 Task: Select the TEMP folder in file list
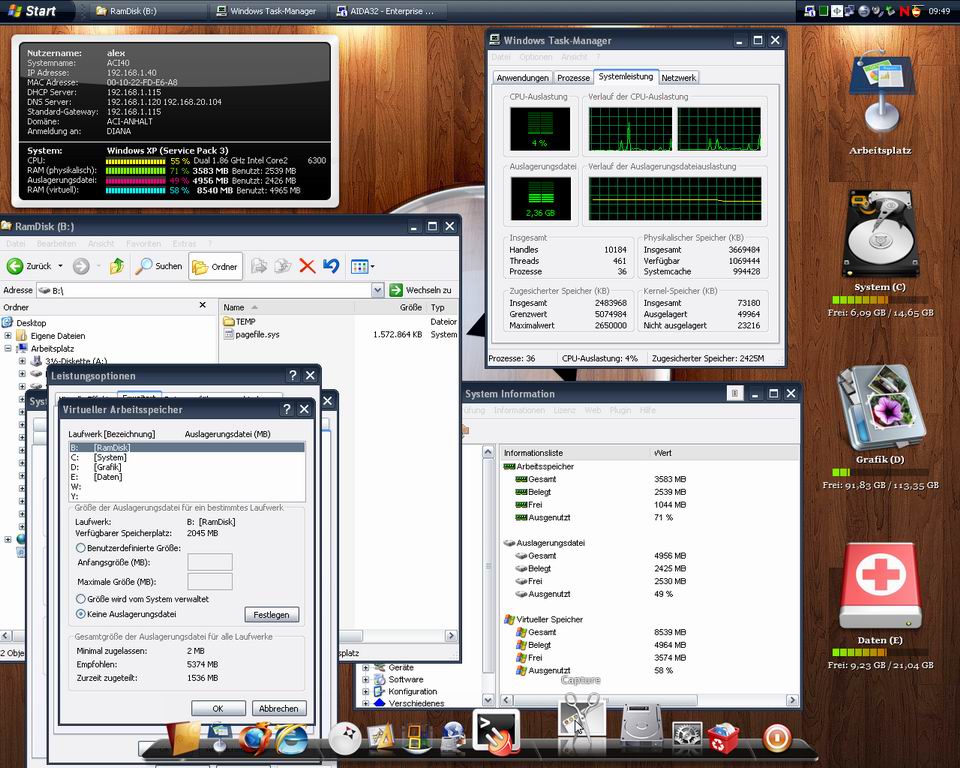point(245,322)
